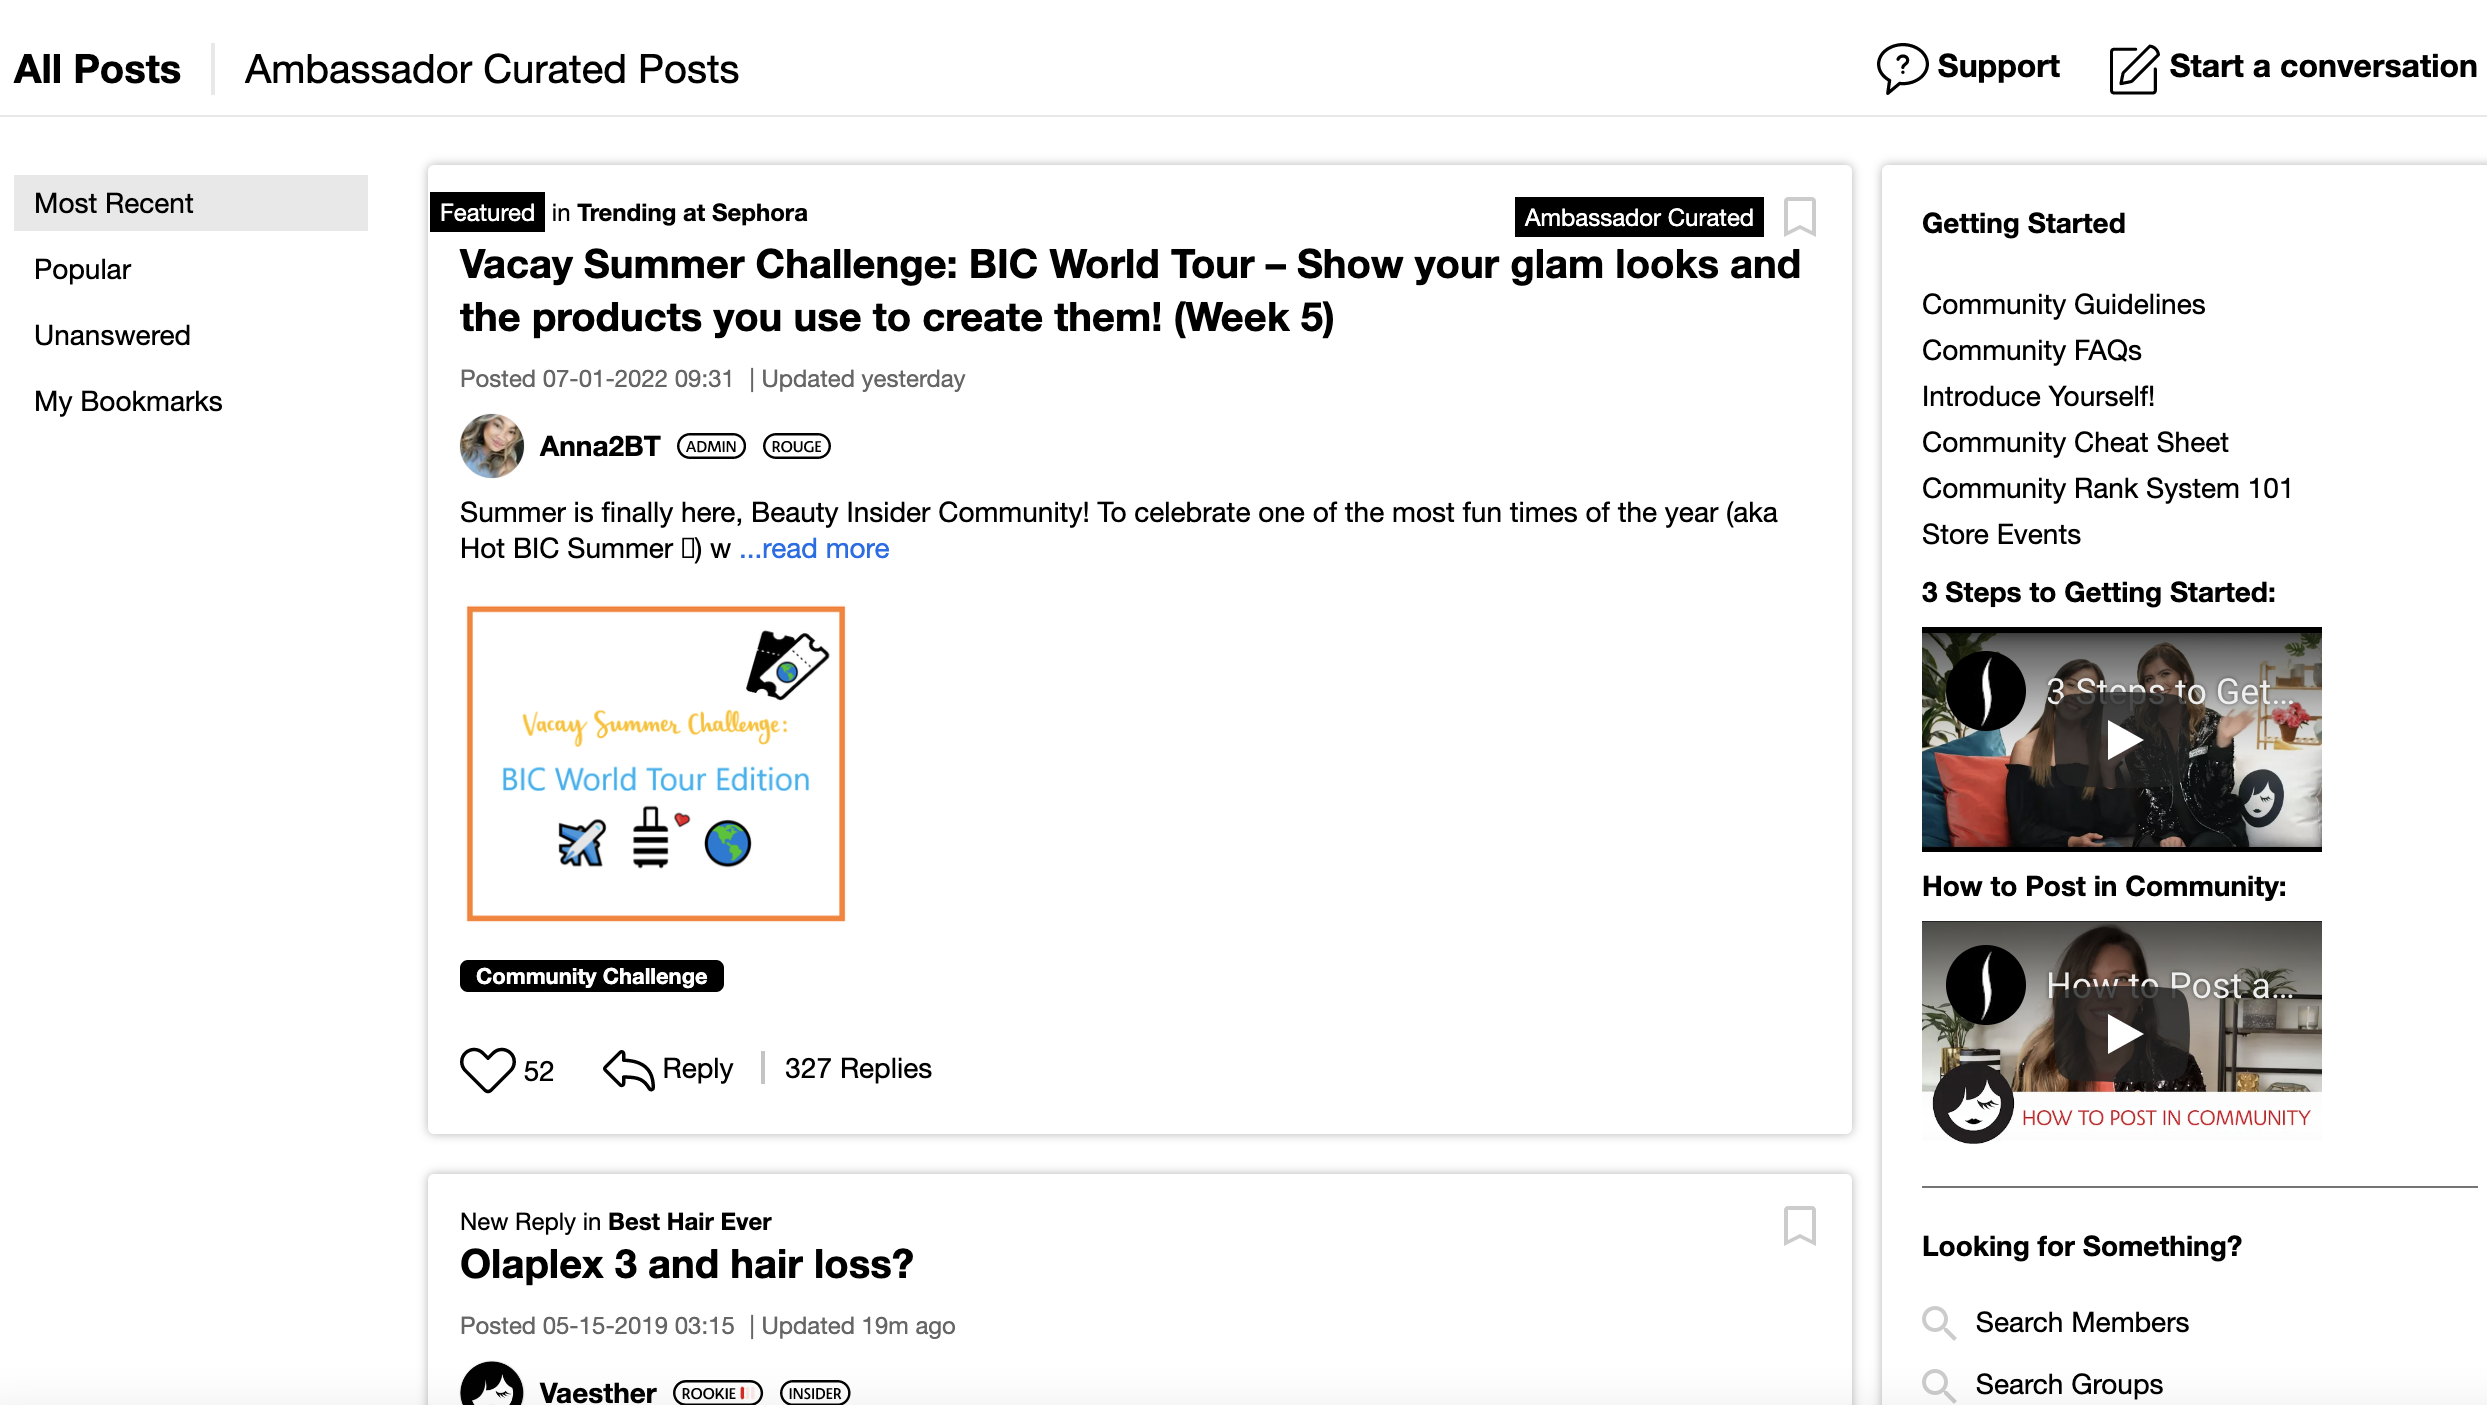Open Anna2BT's profile avatar
The image size is (2487, 1405).
pos(491,446)
